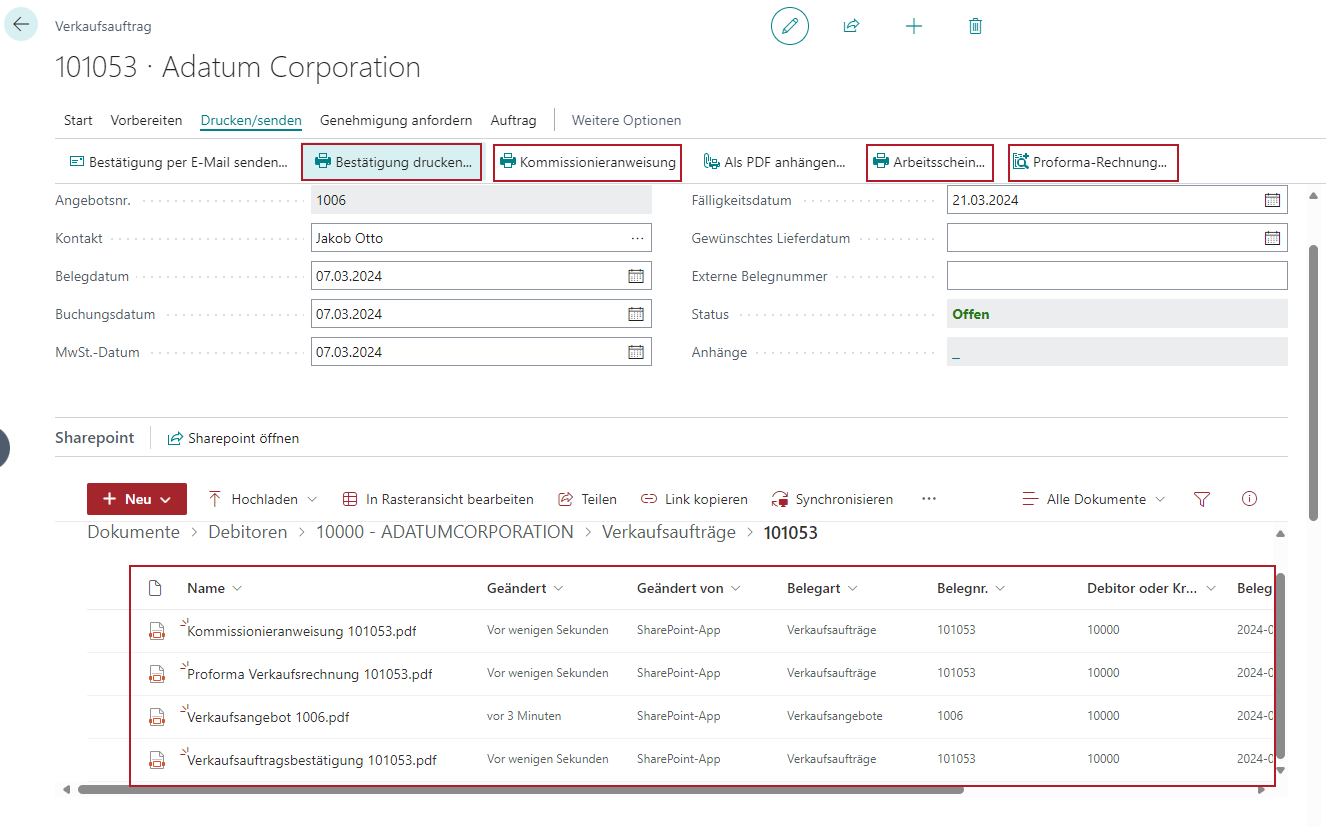Screen dimensions: 1326x827
Task: Click Teilen in the SharePoint toolbar
Action: pyautogui.click(x=587, y=499)
